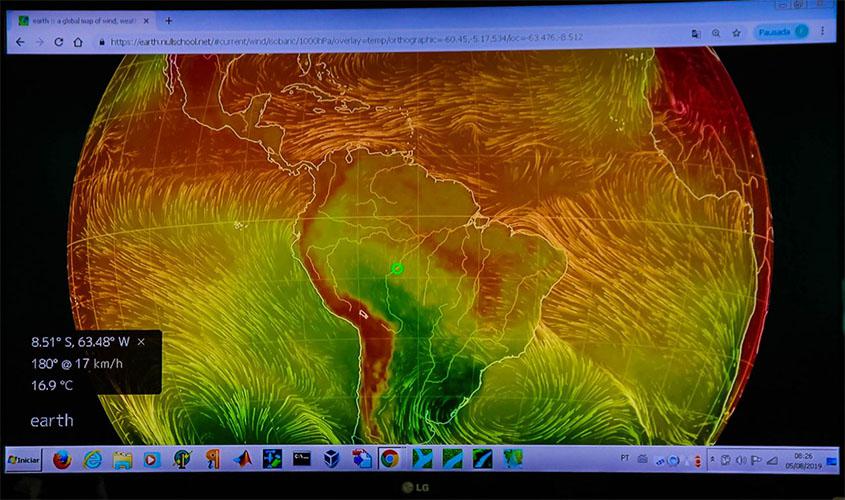The width and height of the screenshot is (845, 500).
Task: Click the translate page icon in address bar
Action: [696, 33]
